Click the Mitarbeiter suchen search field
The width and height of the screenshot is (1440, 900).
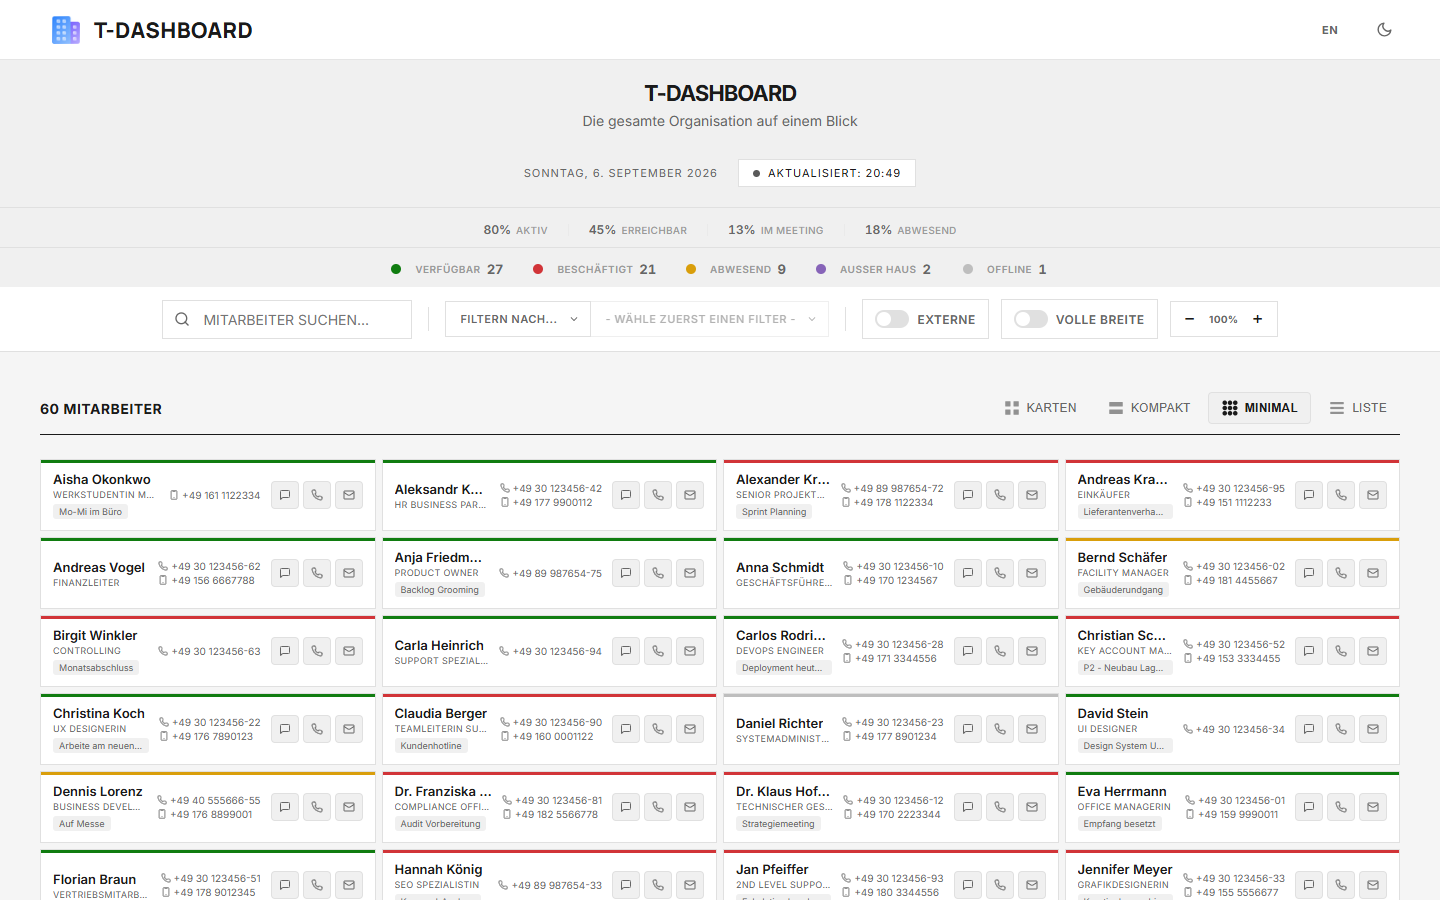pyautogui.click(x=287, y=319)
